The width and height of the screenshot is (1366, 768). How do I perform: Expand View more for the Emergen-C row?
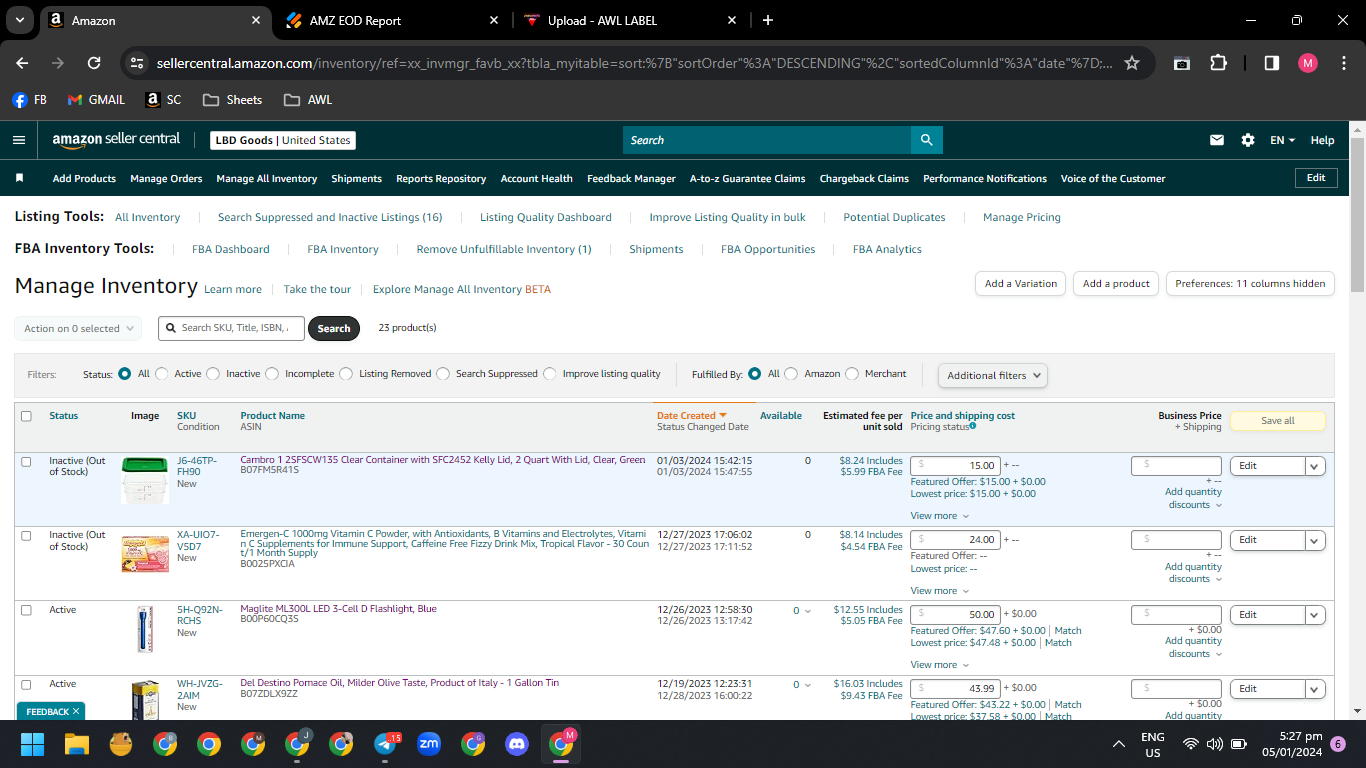pos(940,591)
